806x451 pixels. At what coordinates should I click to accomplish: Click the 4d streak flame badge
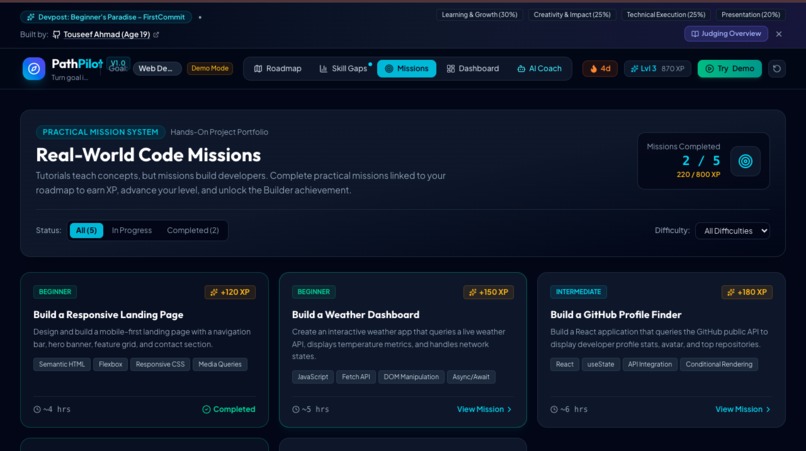coord(600,68)
